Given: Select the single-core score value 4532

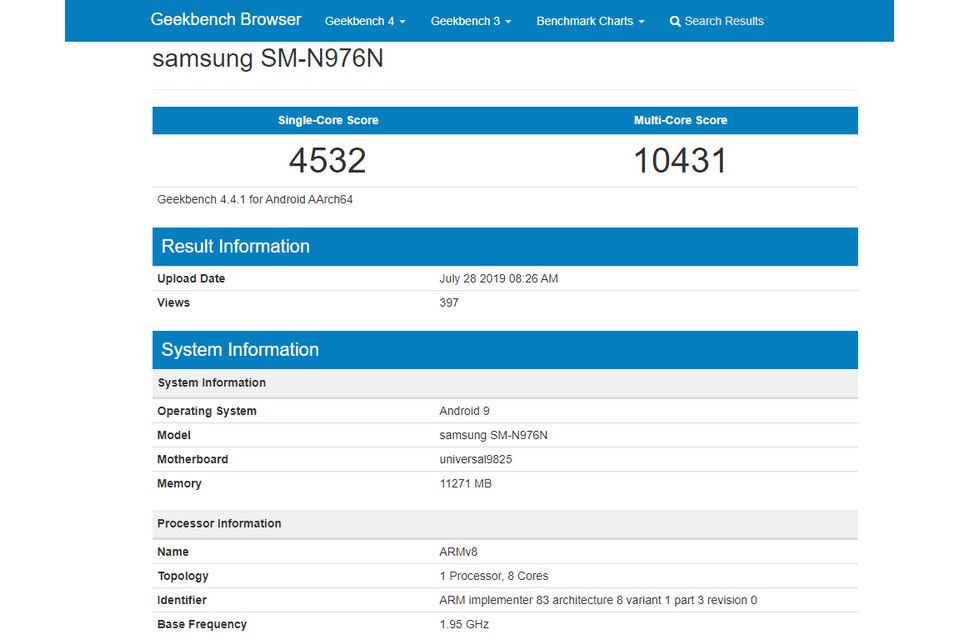Looking at the screenshot, I should tap(328, 160).
